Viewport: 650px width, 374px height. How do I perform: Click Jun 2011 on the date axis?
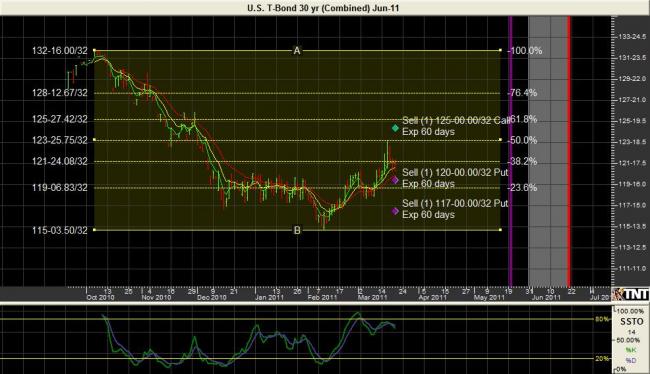546,297
